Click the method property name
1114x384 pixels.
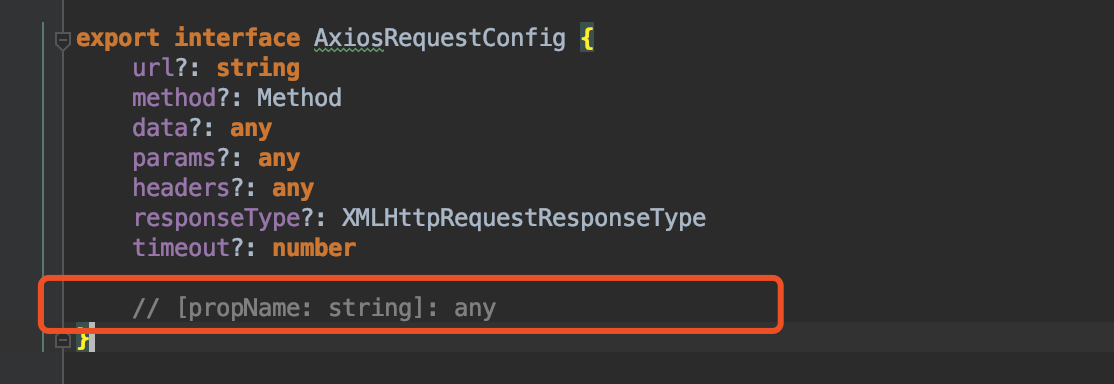(174, 97)
